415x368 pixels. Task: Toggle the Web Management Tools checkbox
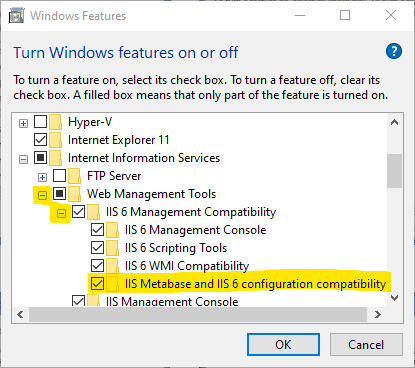click(59, 194)
